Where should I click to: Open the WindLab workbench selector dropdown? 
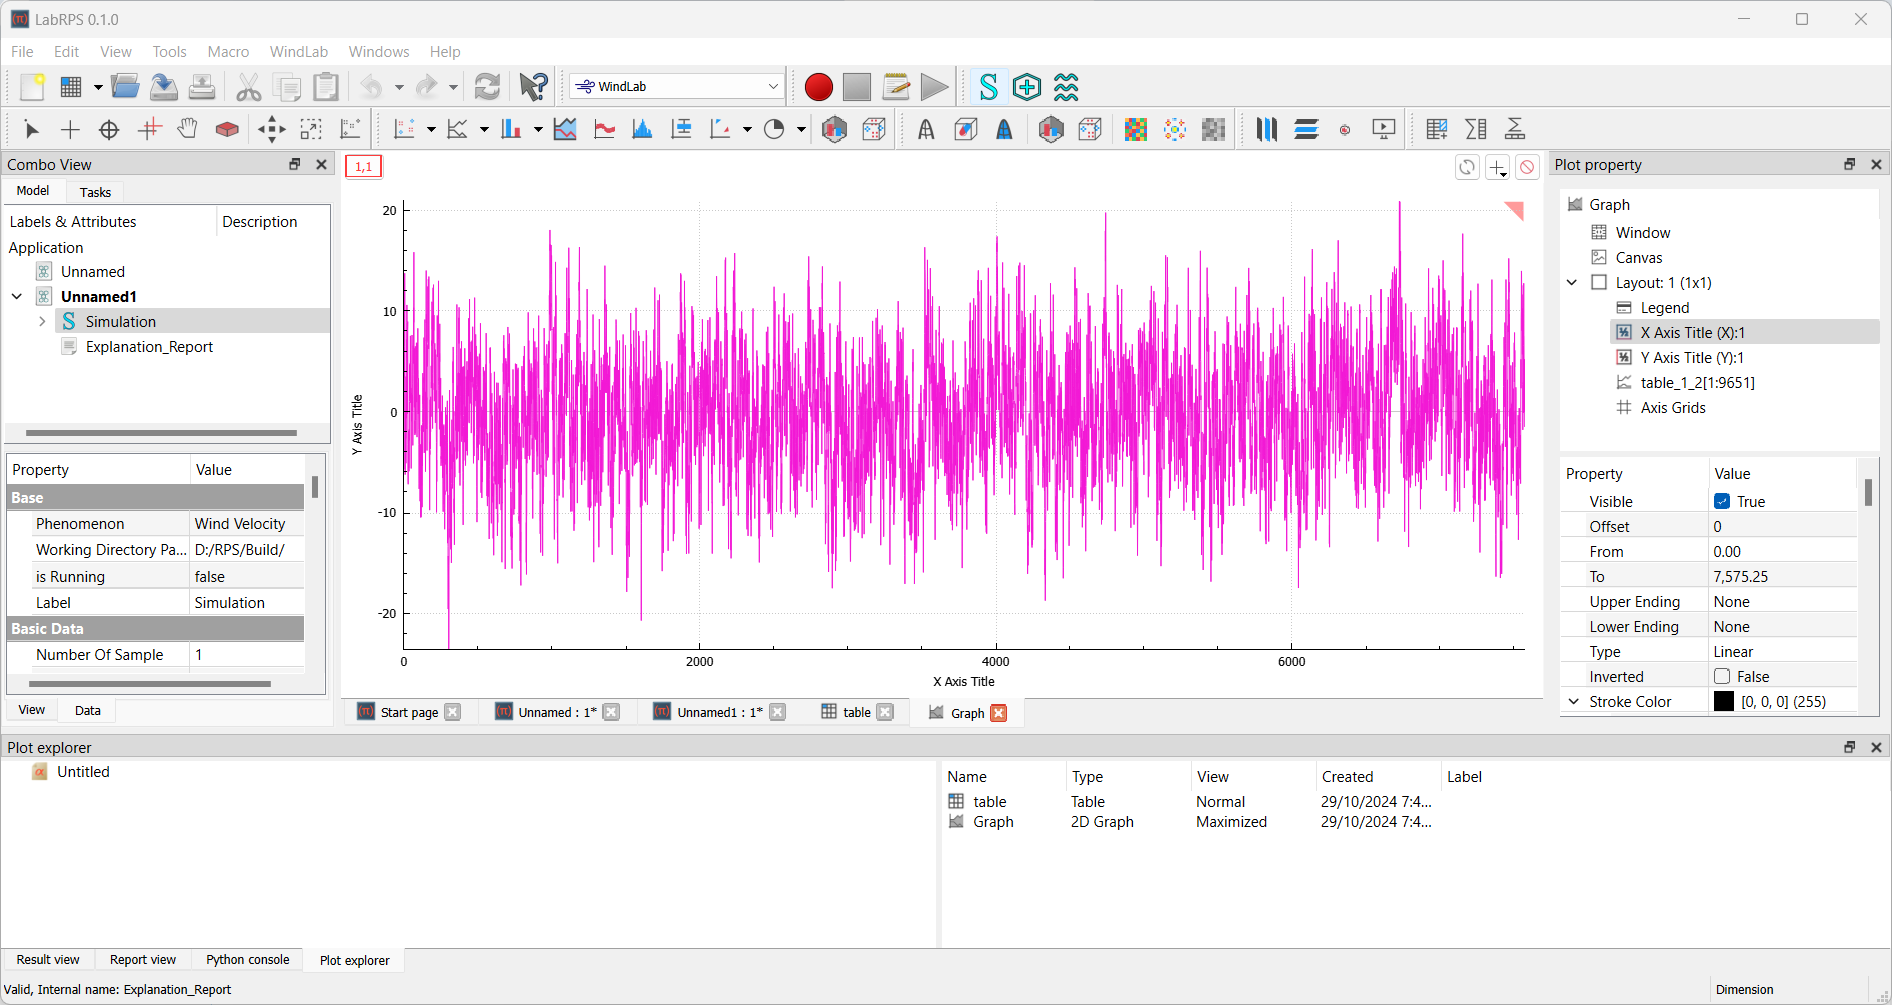tap(773, 86)
